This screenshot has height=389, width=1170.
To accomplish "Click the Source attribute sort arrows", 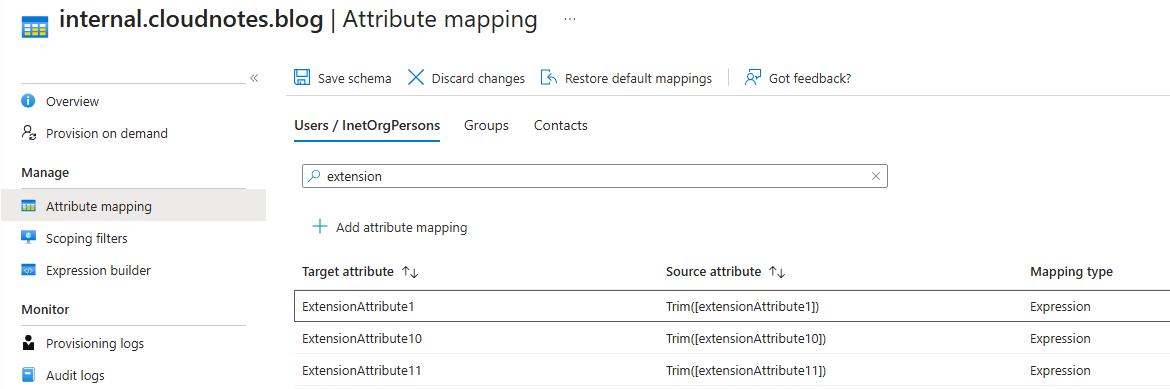I will tap(777, 273).
